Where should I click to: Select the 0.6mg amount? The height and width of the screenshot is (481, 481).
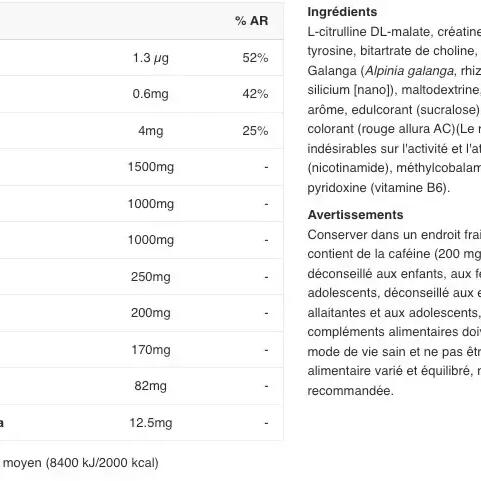point(151,94)
